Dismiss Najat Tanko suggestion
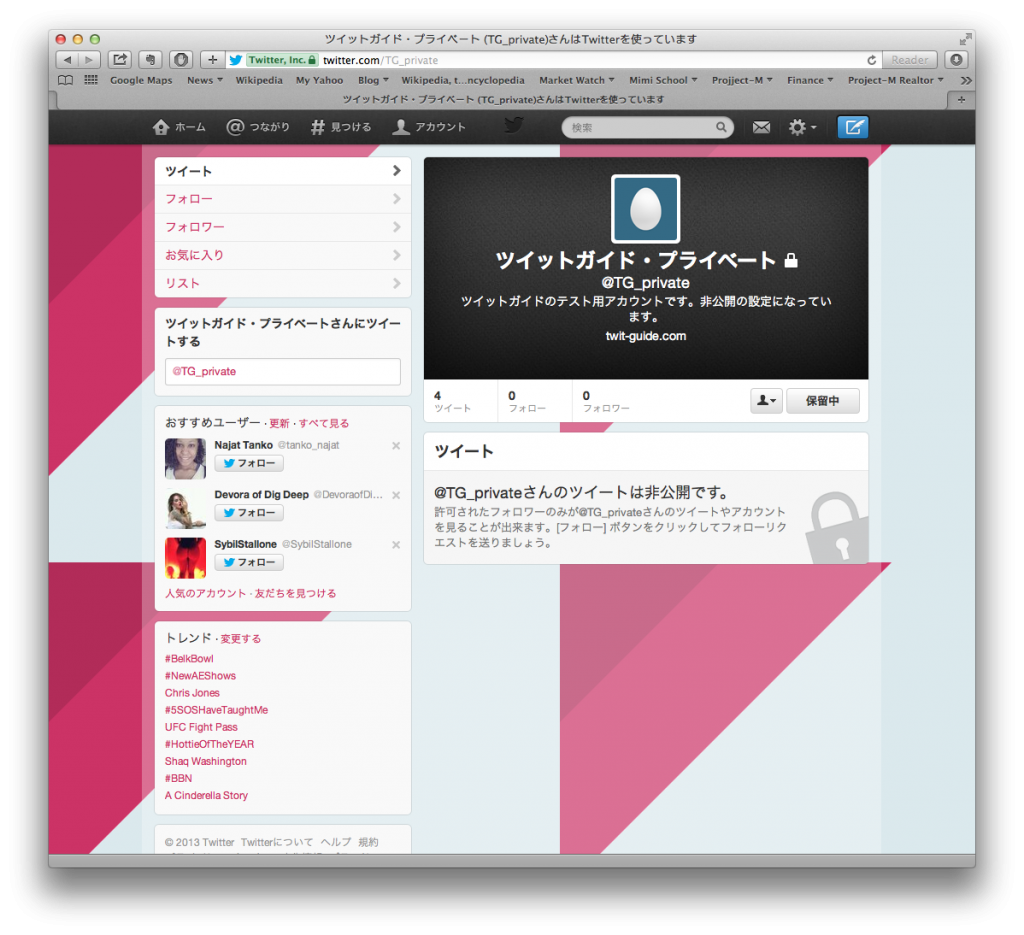Image resolution: width=1024 pixels, height=935 pixels. (x=396, y=446)
